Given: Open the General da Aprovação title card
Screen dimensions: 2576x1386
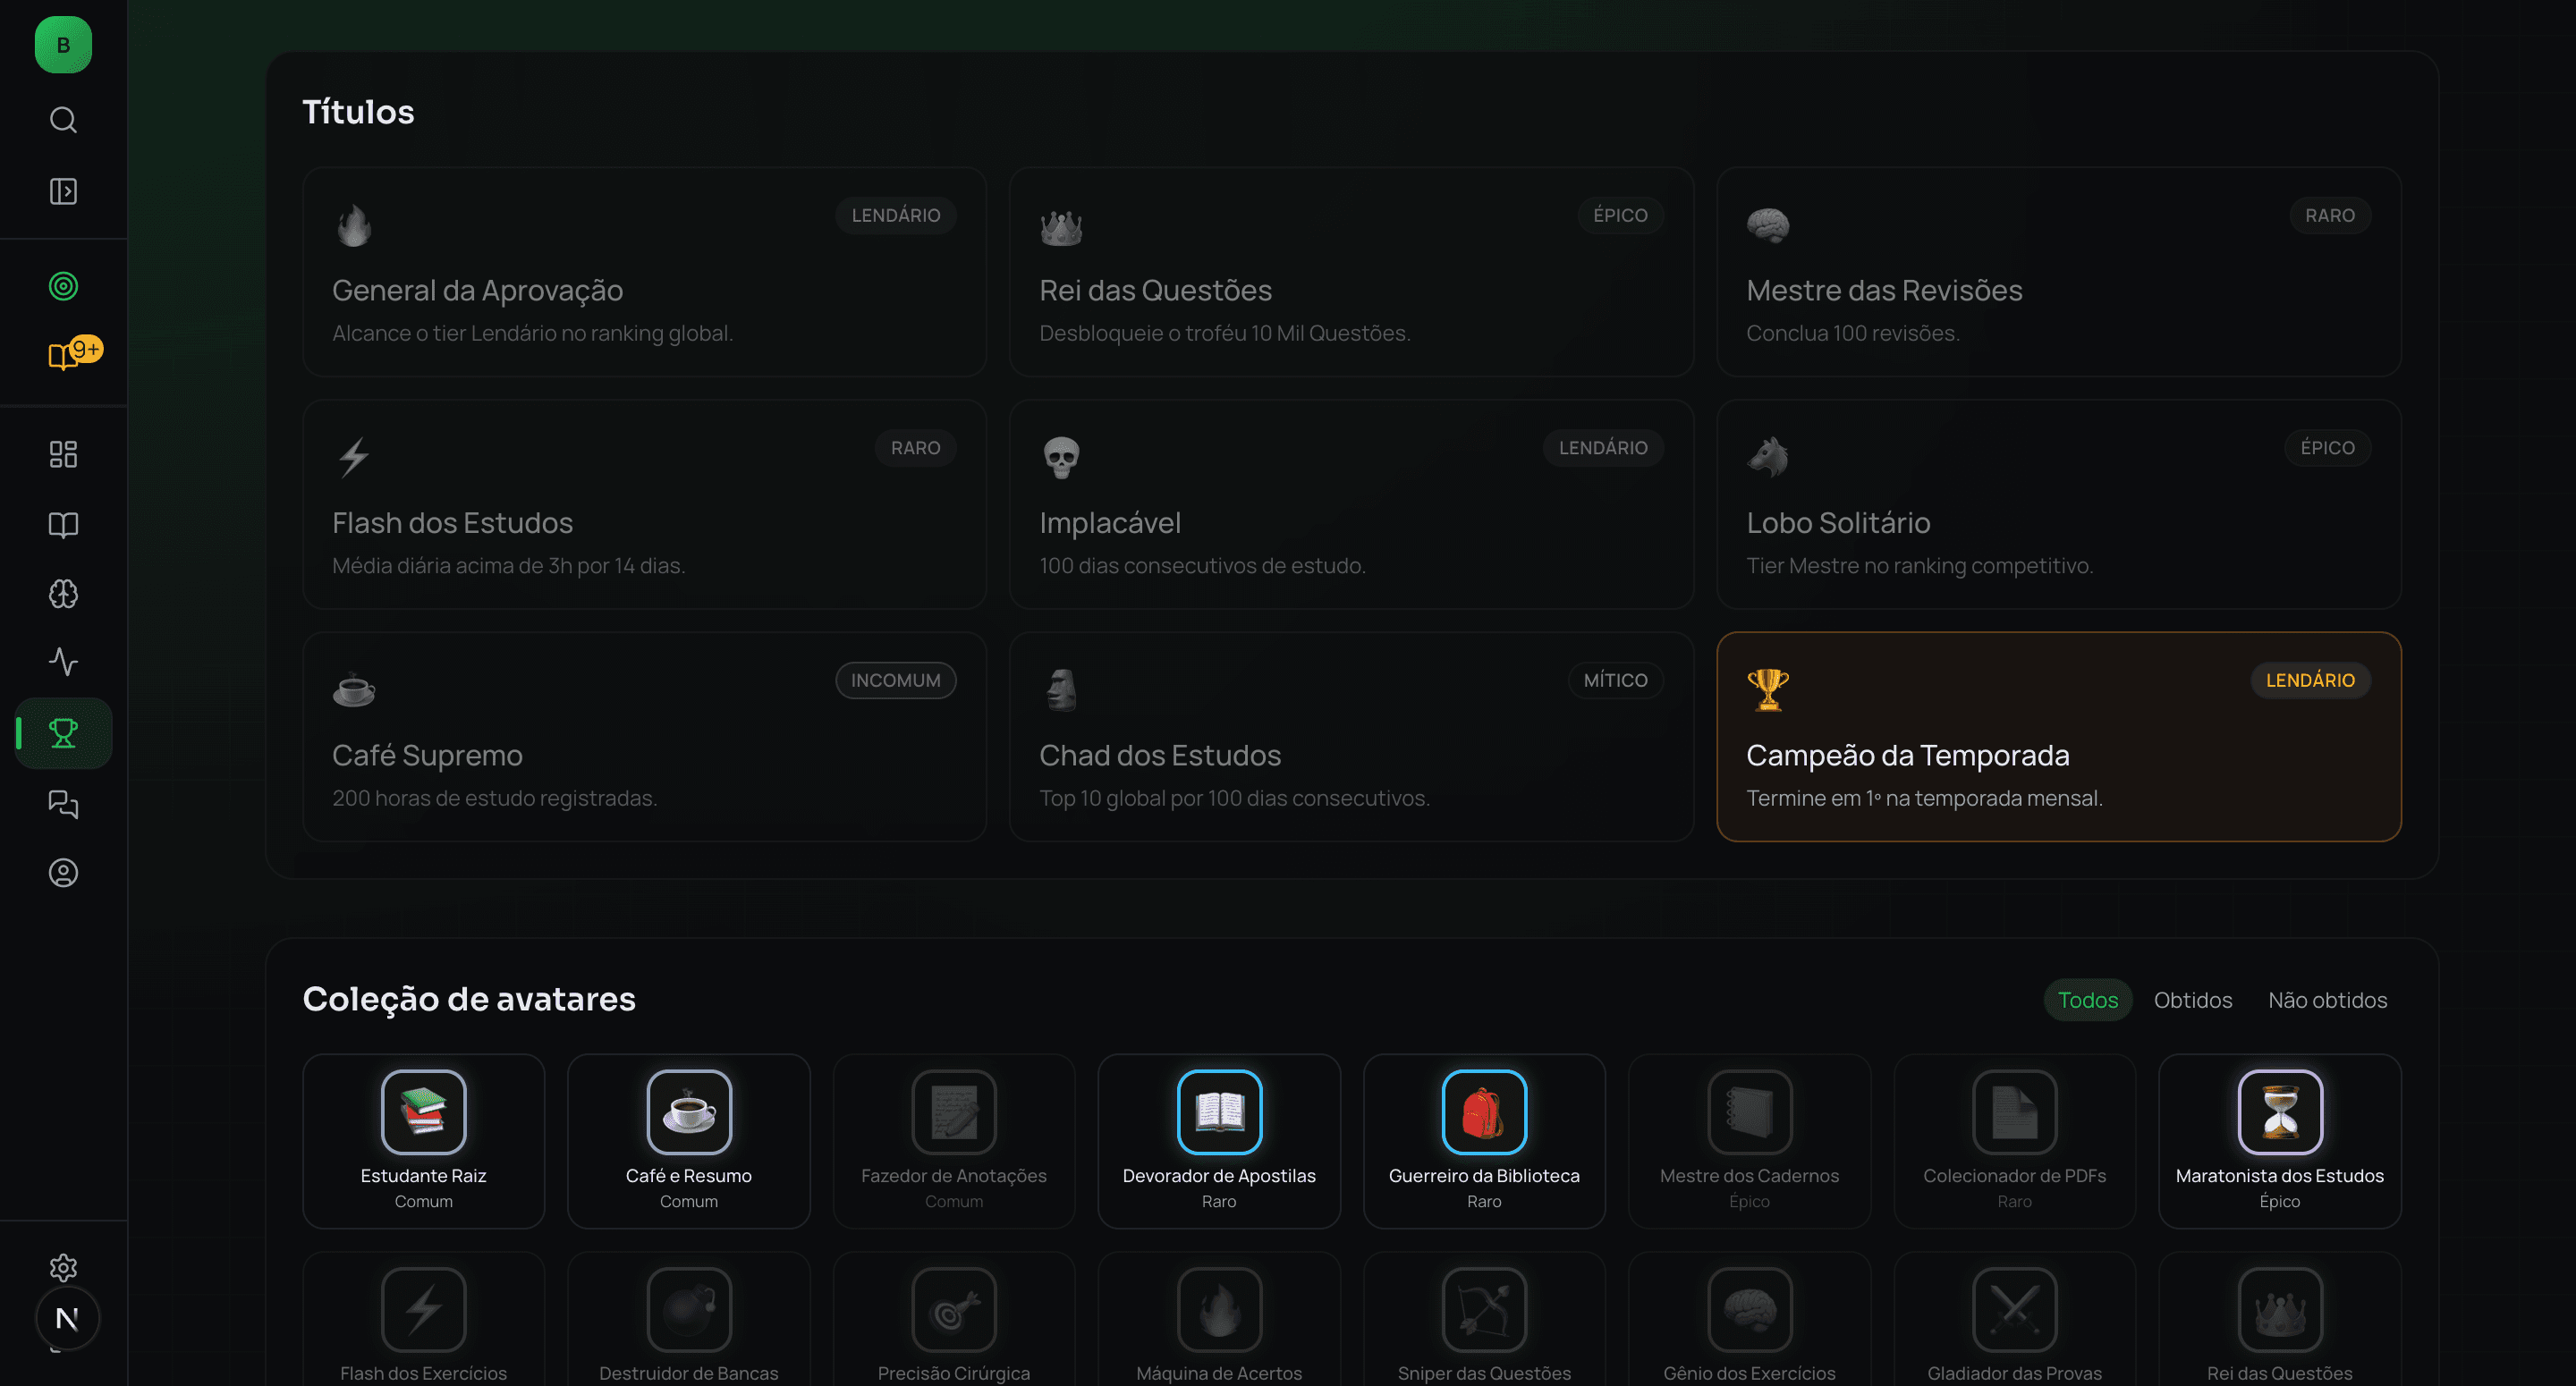Looking at the screenshot, I should click(645, 272).
